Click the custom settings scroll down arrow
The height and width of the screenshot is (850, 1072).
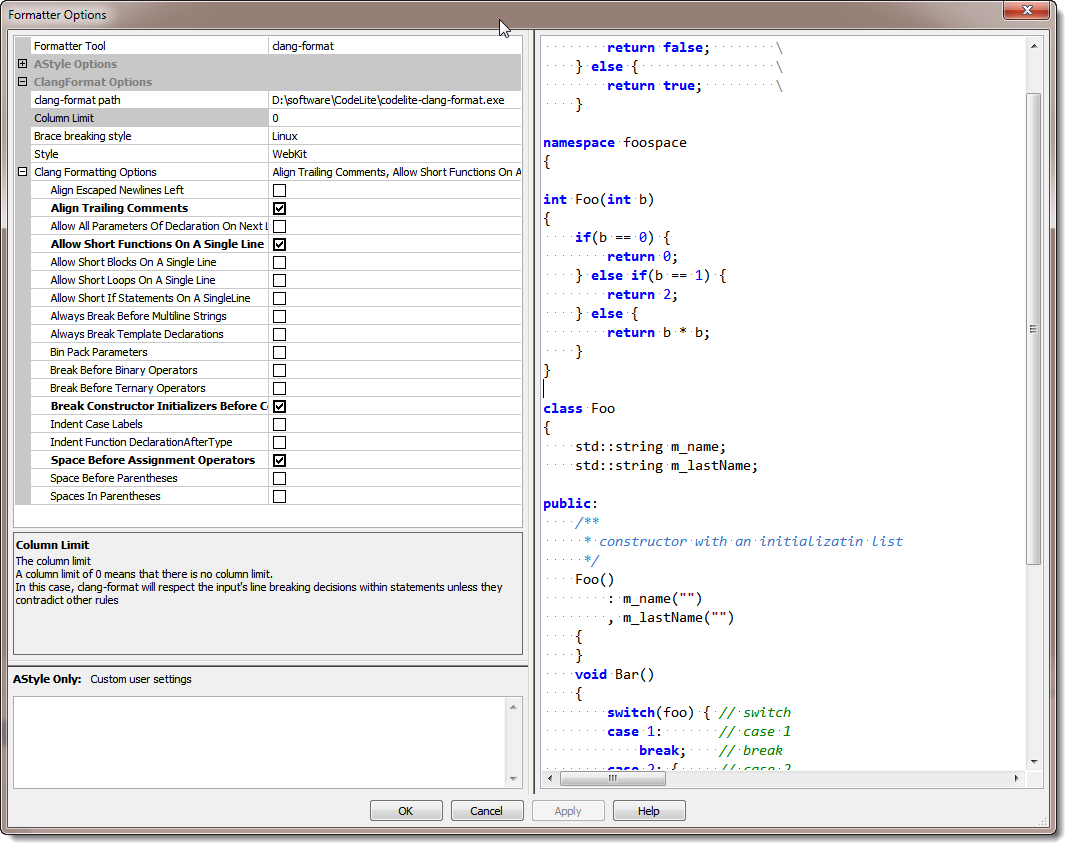(513, 779)
